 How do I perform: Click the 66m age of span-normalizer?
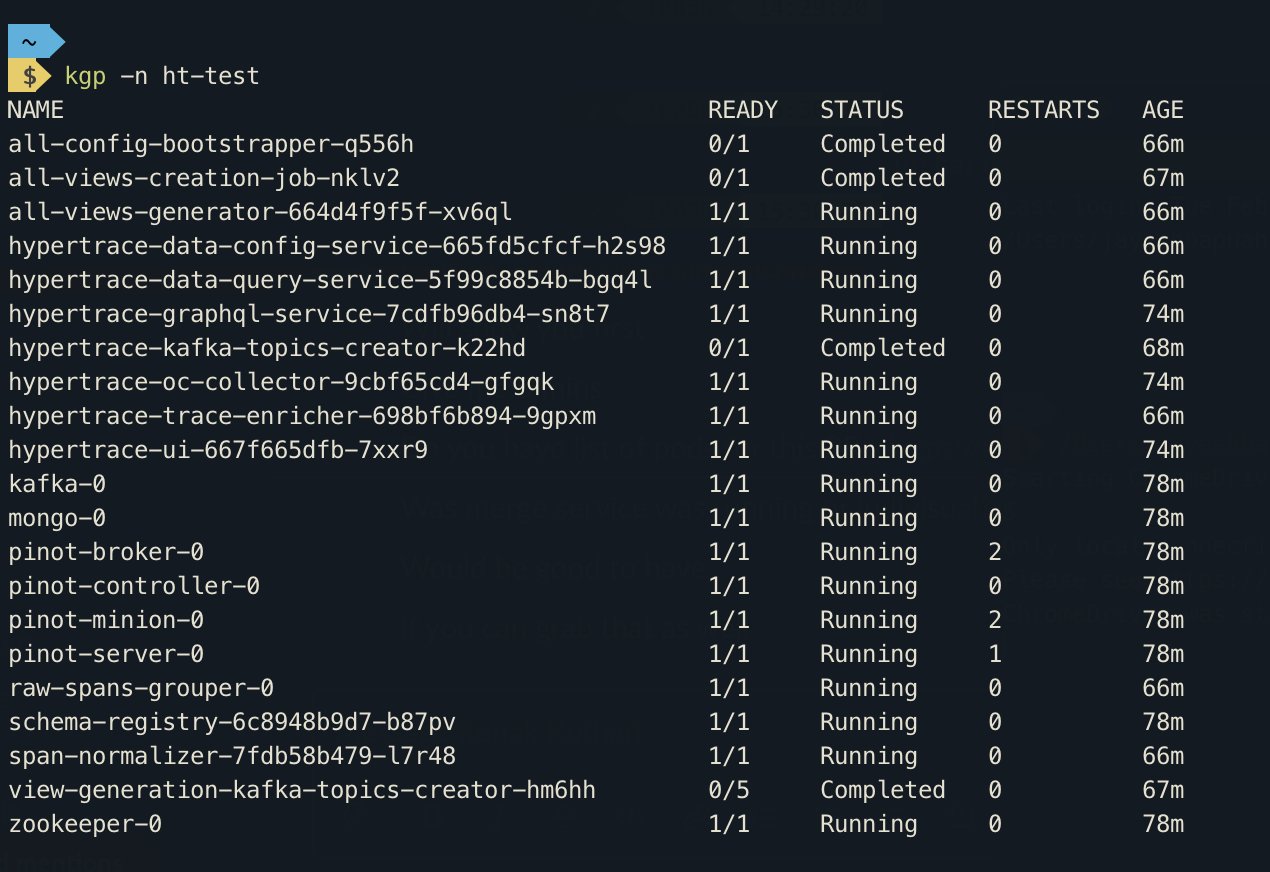coord(1163,756)
